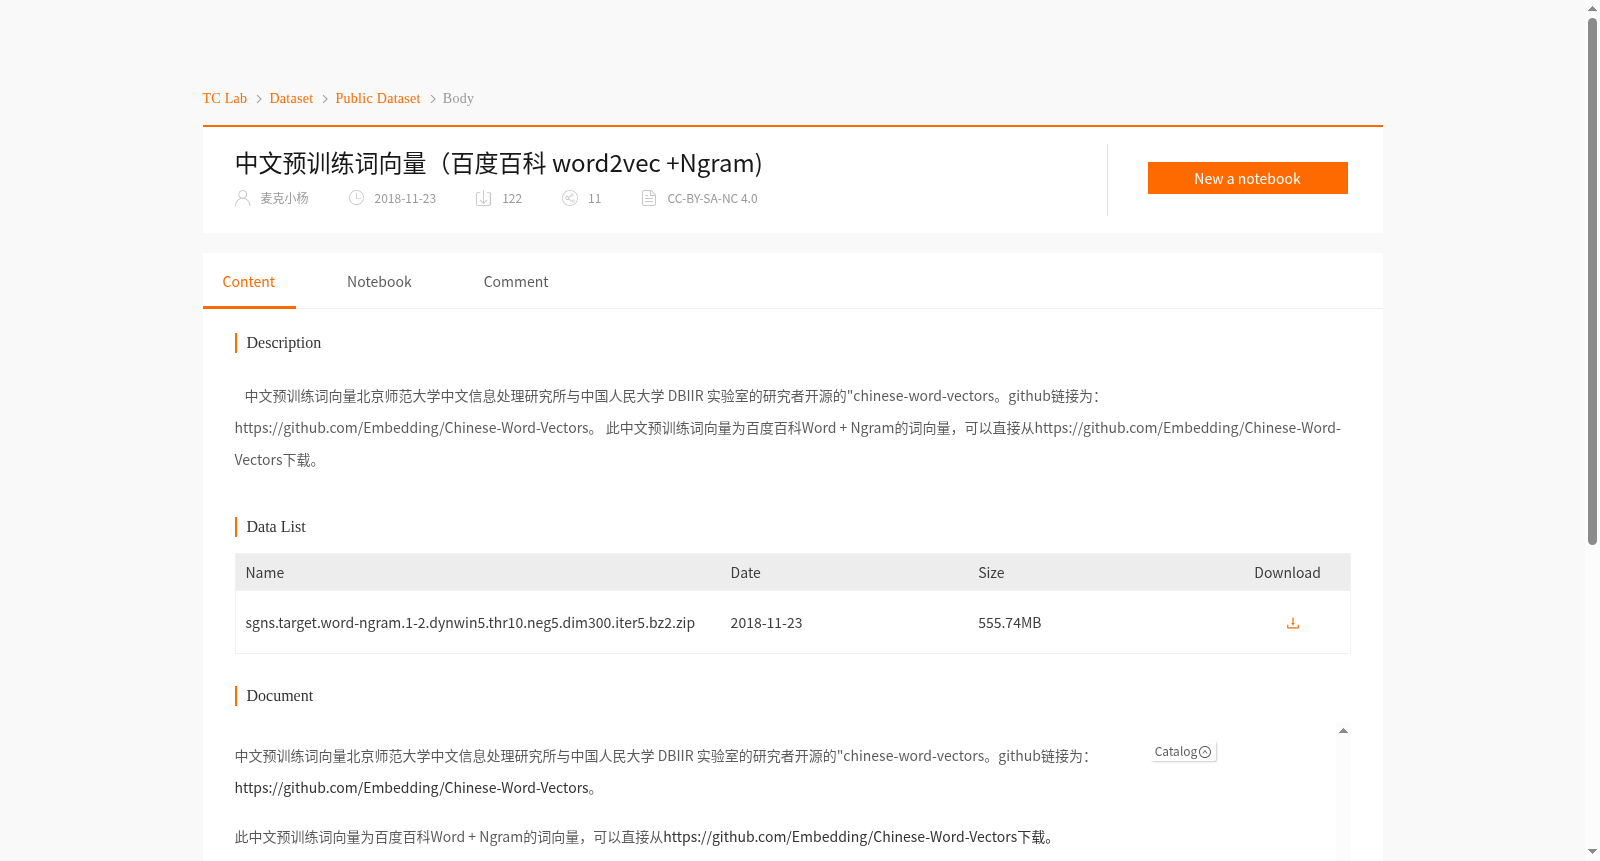This screenshot has width=1600, height=861.
Task: Click the dataset title heading
Action: tap(499, 163)
